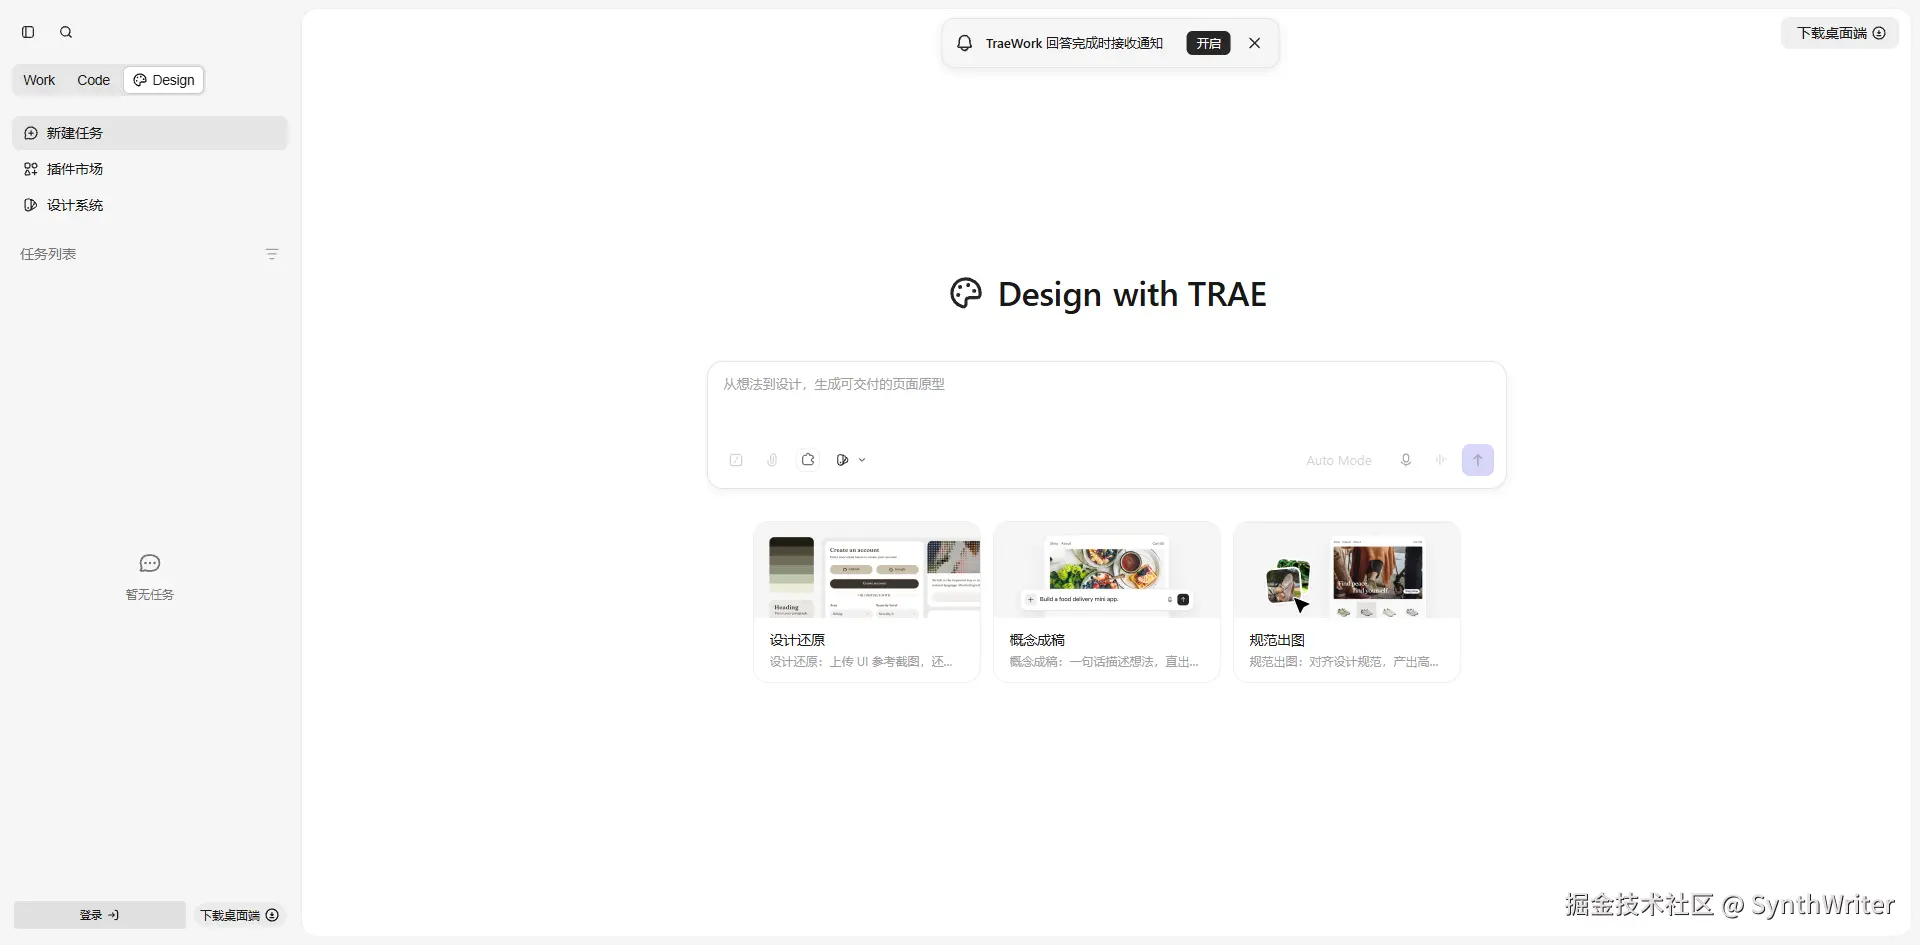Open the 规范出图 template card

click(x=1347, y=602)
